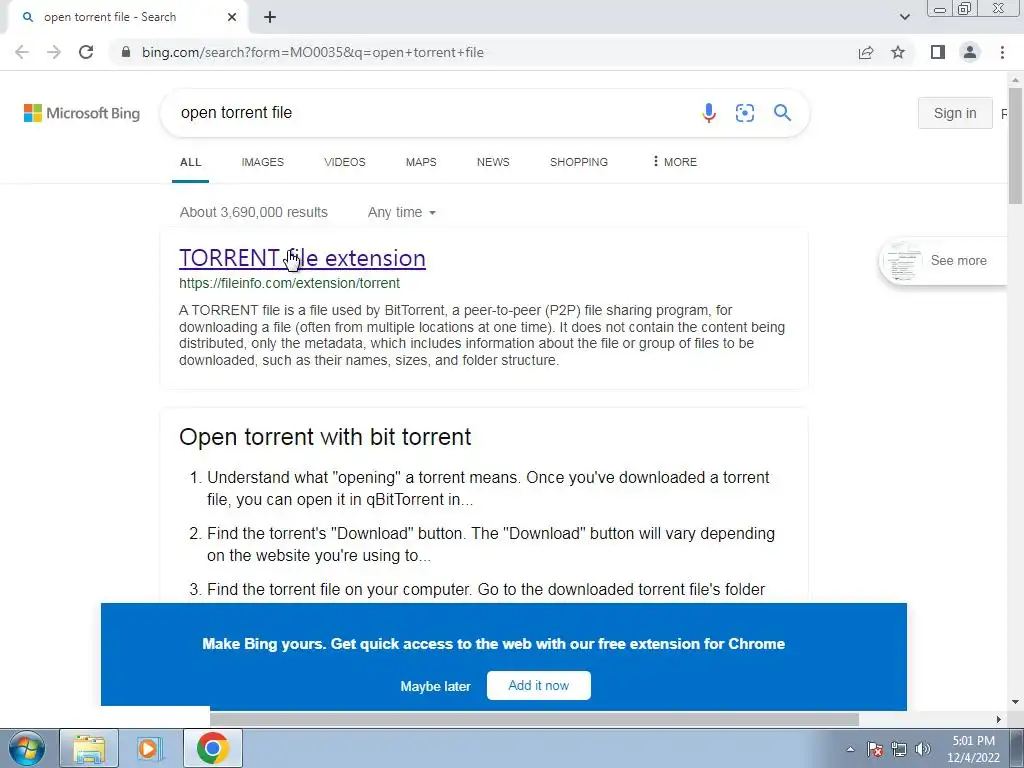Show hidden tray icons arrow
The image size is (1024, 768).
click(850, 749)
